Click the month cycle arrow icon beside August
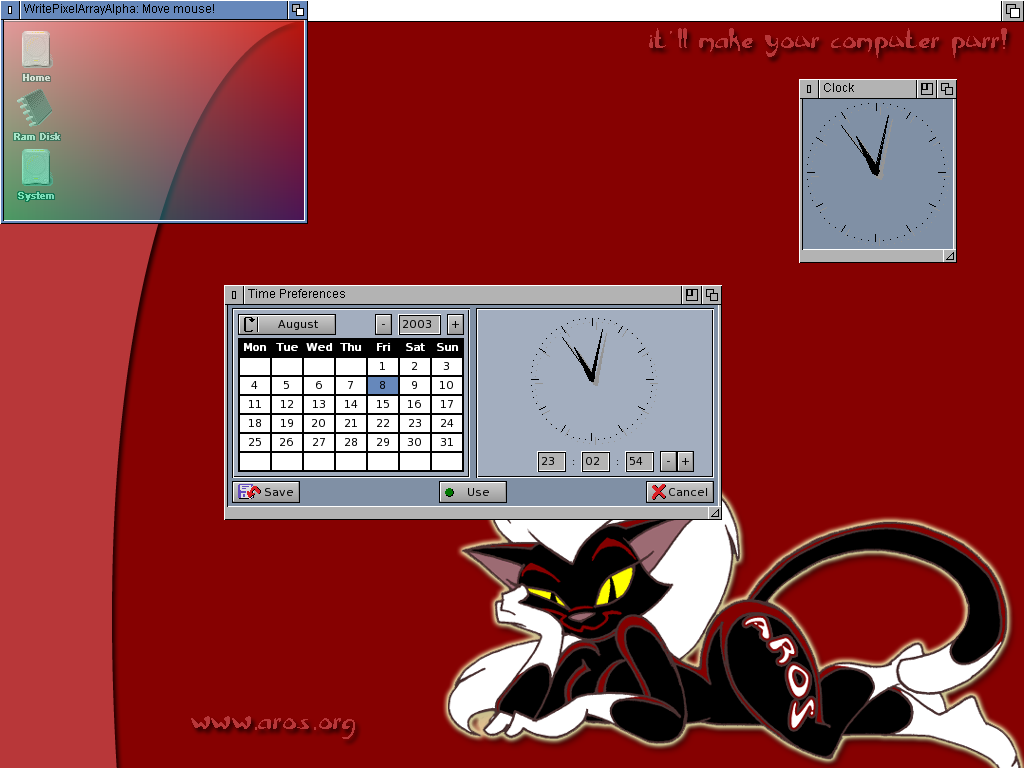 [249, 325]
